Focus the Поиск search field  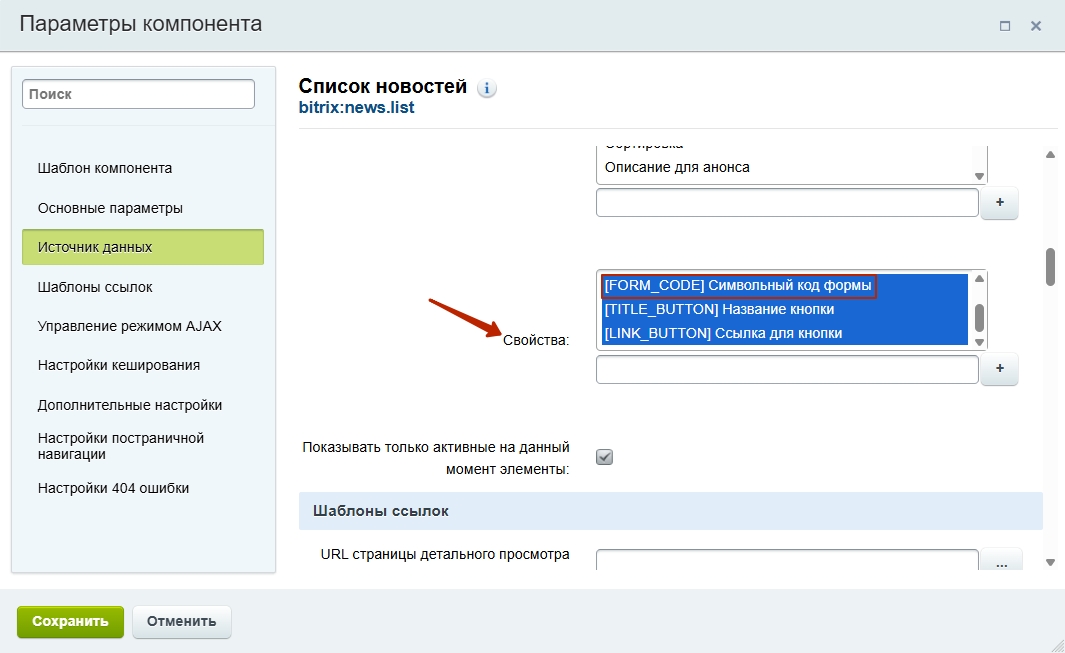(138, 94)
